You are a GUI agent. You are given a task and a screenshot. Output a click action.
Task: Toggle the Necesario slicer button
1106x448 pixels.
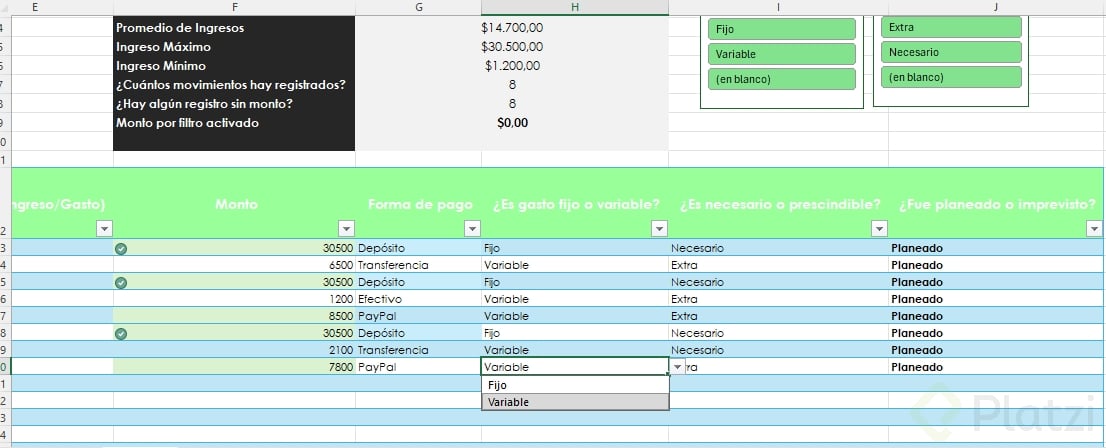951,52
